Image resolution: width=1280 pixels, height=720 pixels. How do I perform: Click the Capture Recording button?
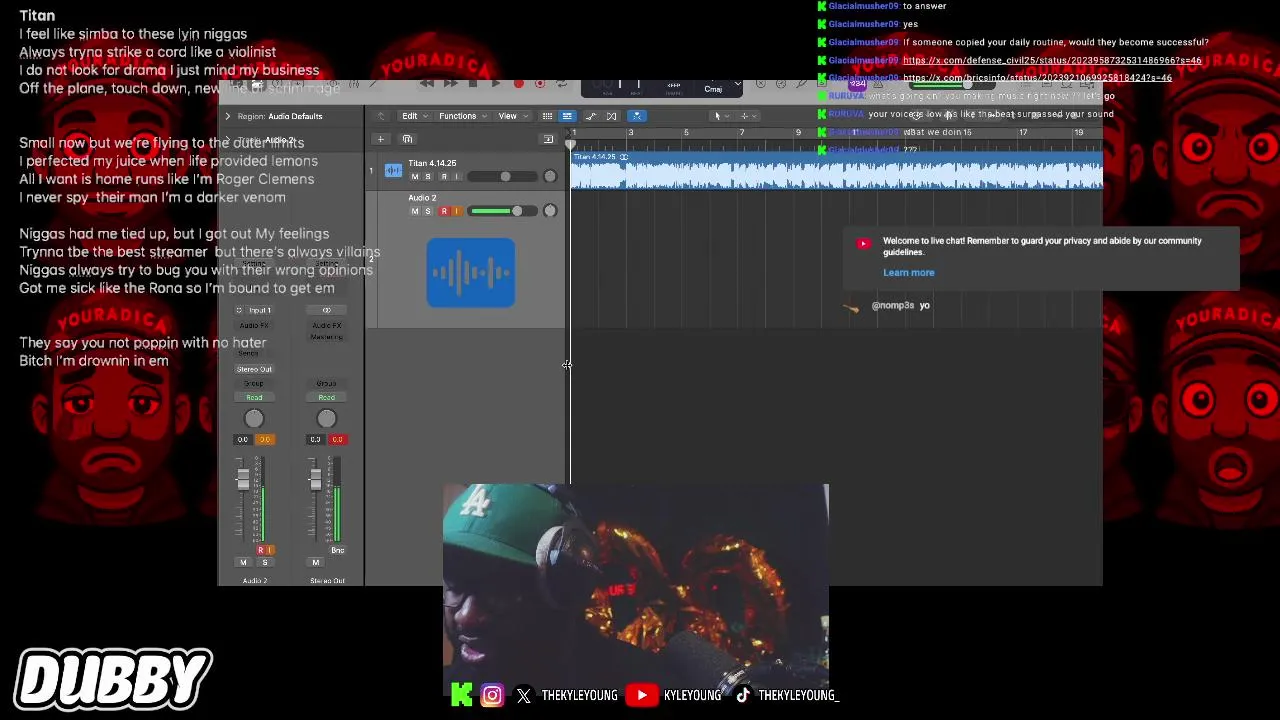click(x=540, y=84)
